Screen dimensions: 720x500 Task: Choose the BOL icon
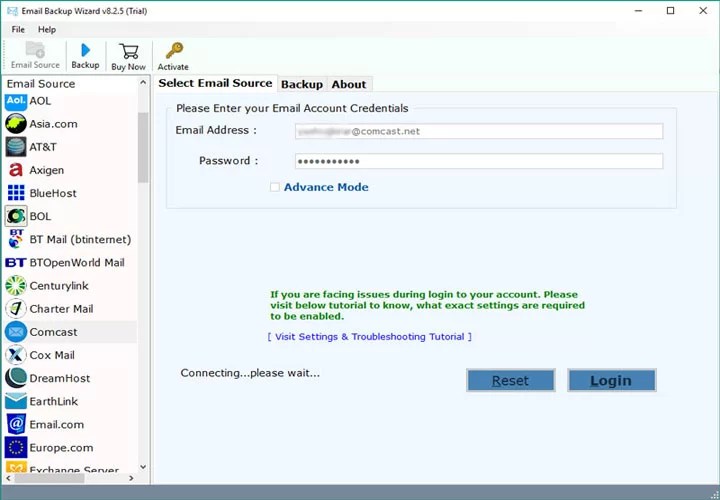point(16,216)
